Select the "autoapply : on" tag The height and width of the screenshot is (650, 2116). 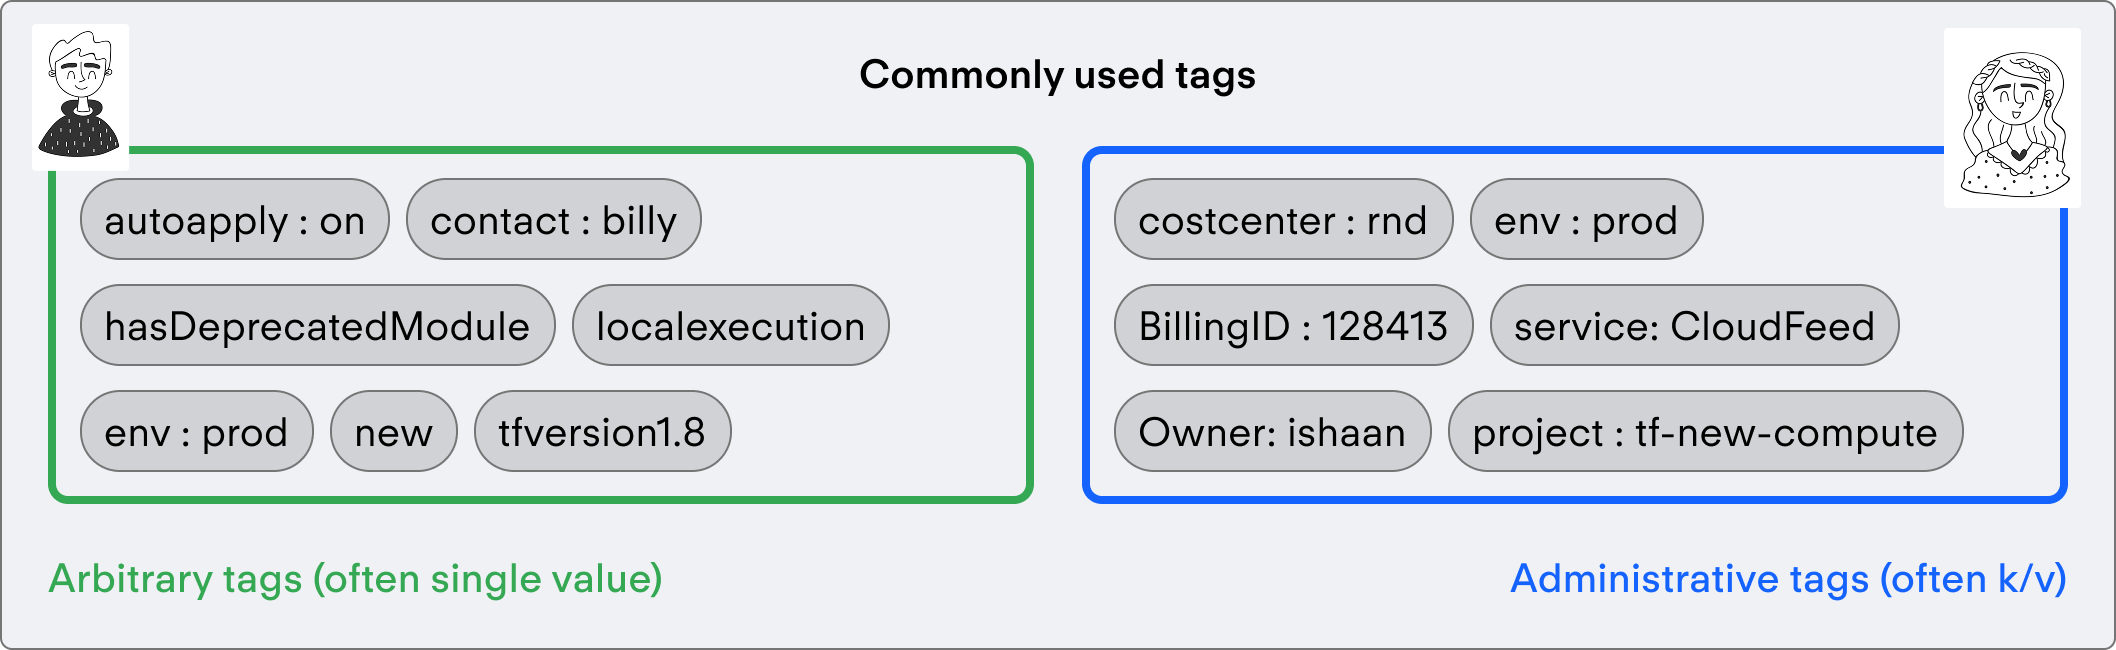(x=234, y=220)
